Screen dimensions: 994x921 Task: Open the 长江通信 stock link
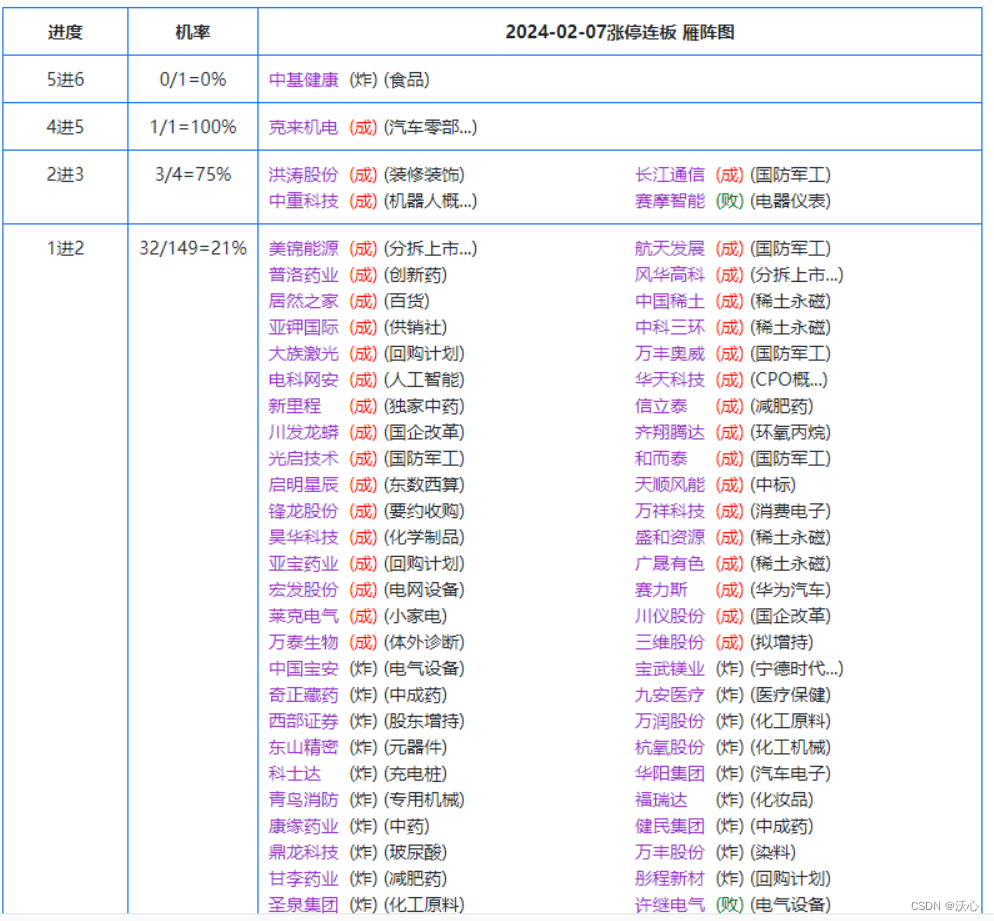coord(670,175)
